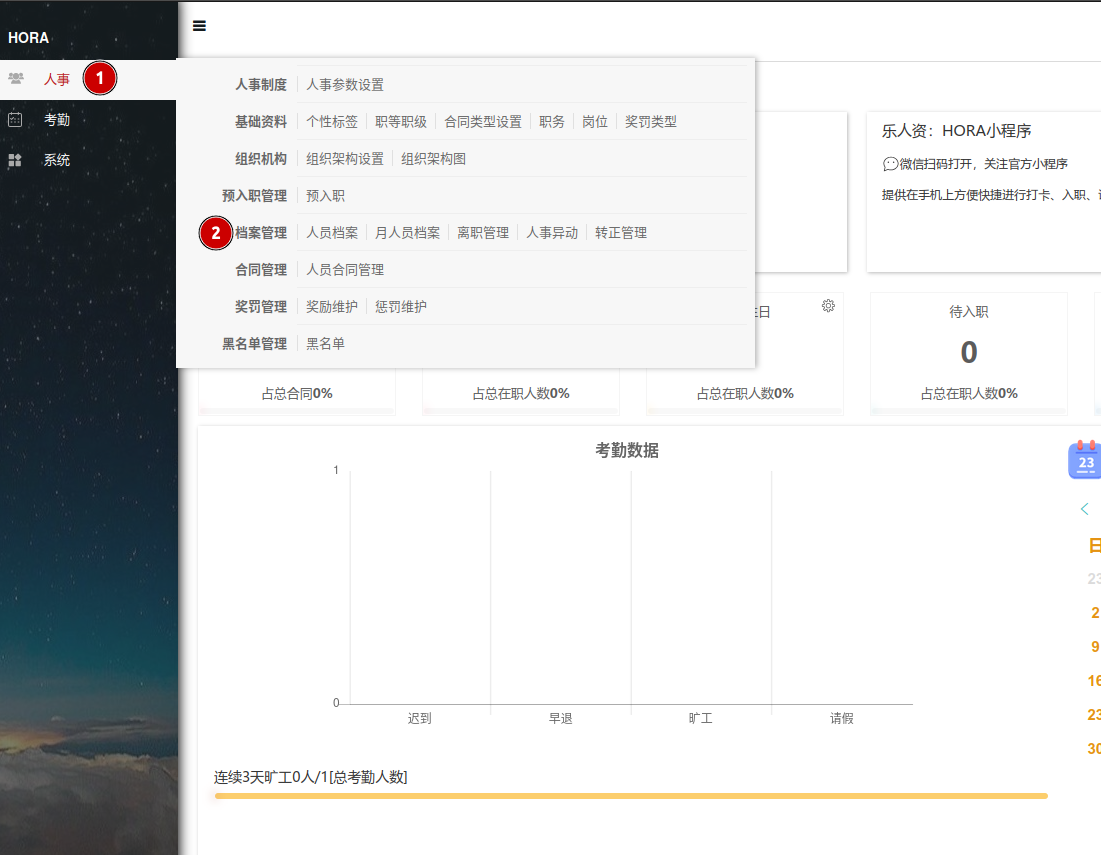
Task: Click the blue calendar 23 icon
Action: point(1085,460)
